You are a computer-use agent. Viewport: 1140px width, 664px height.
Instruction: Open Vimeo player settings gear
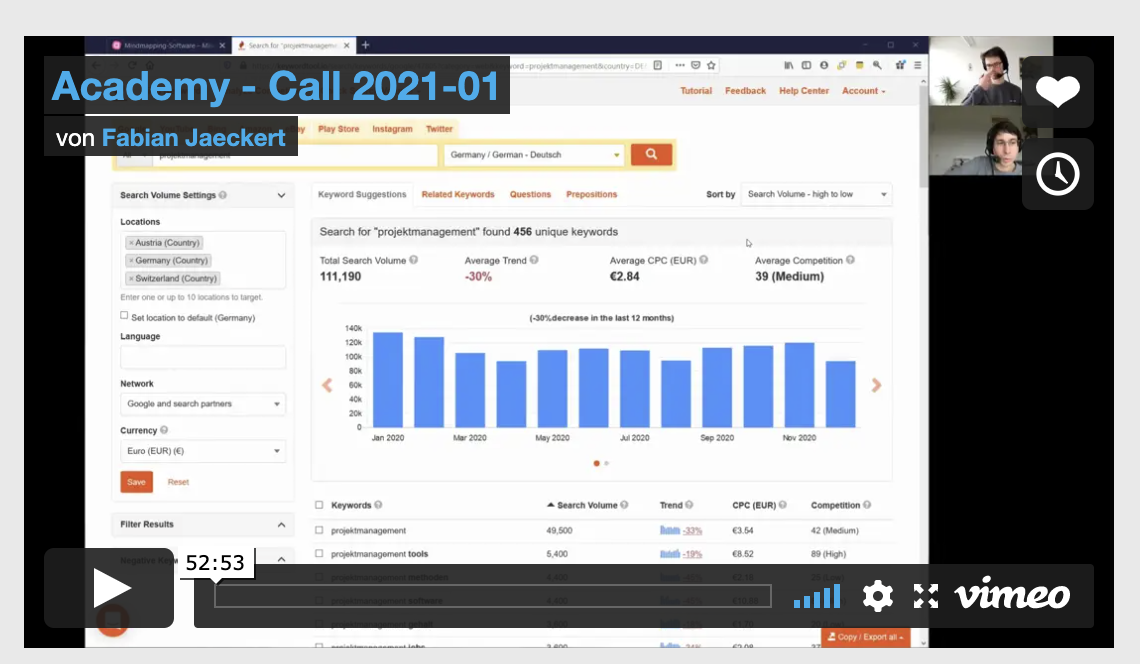click(878, 596)
